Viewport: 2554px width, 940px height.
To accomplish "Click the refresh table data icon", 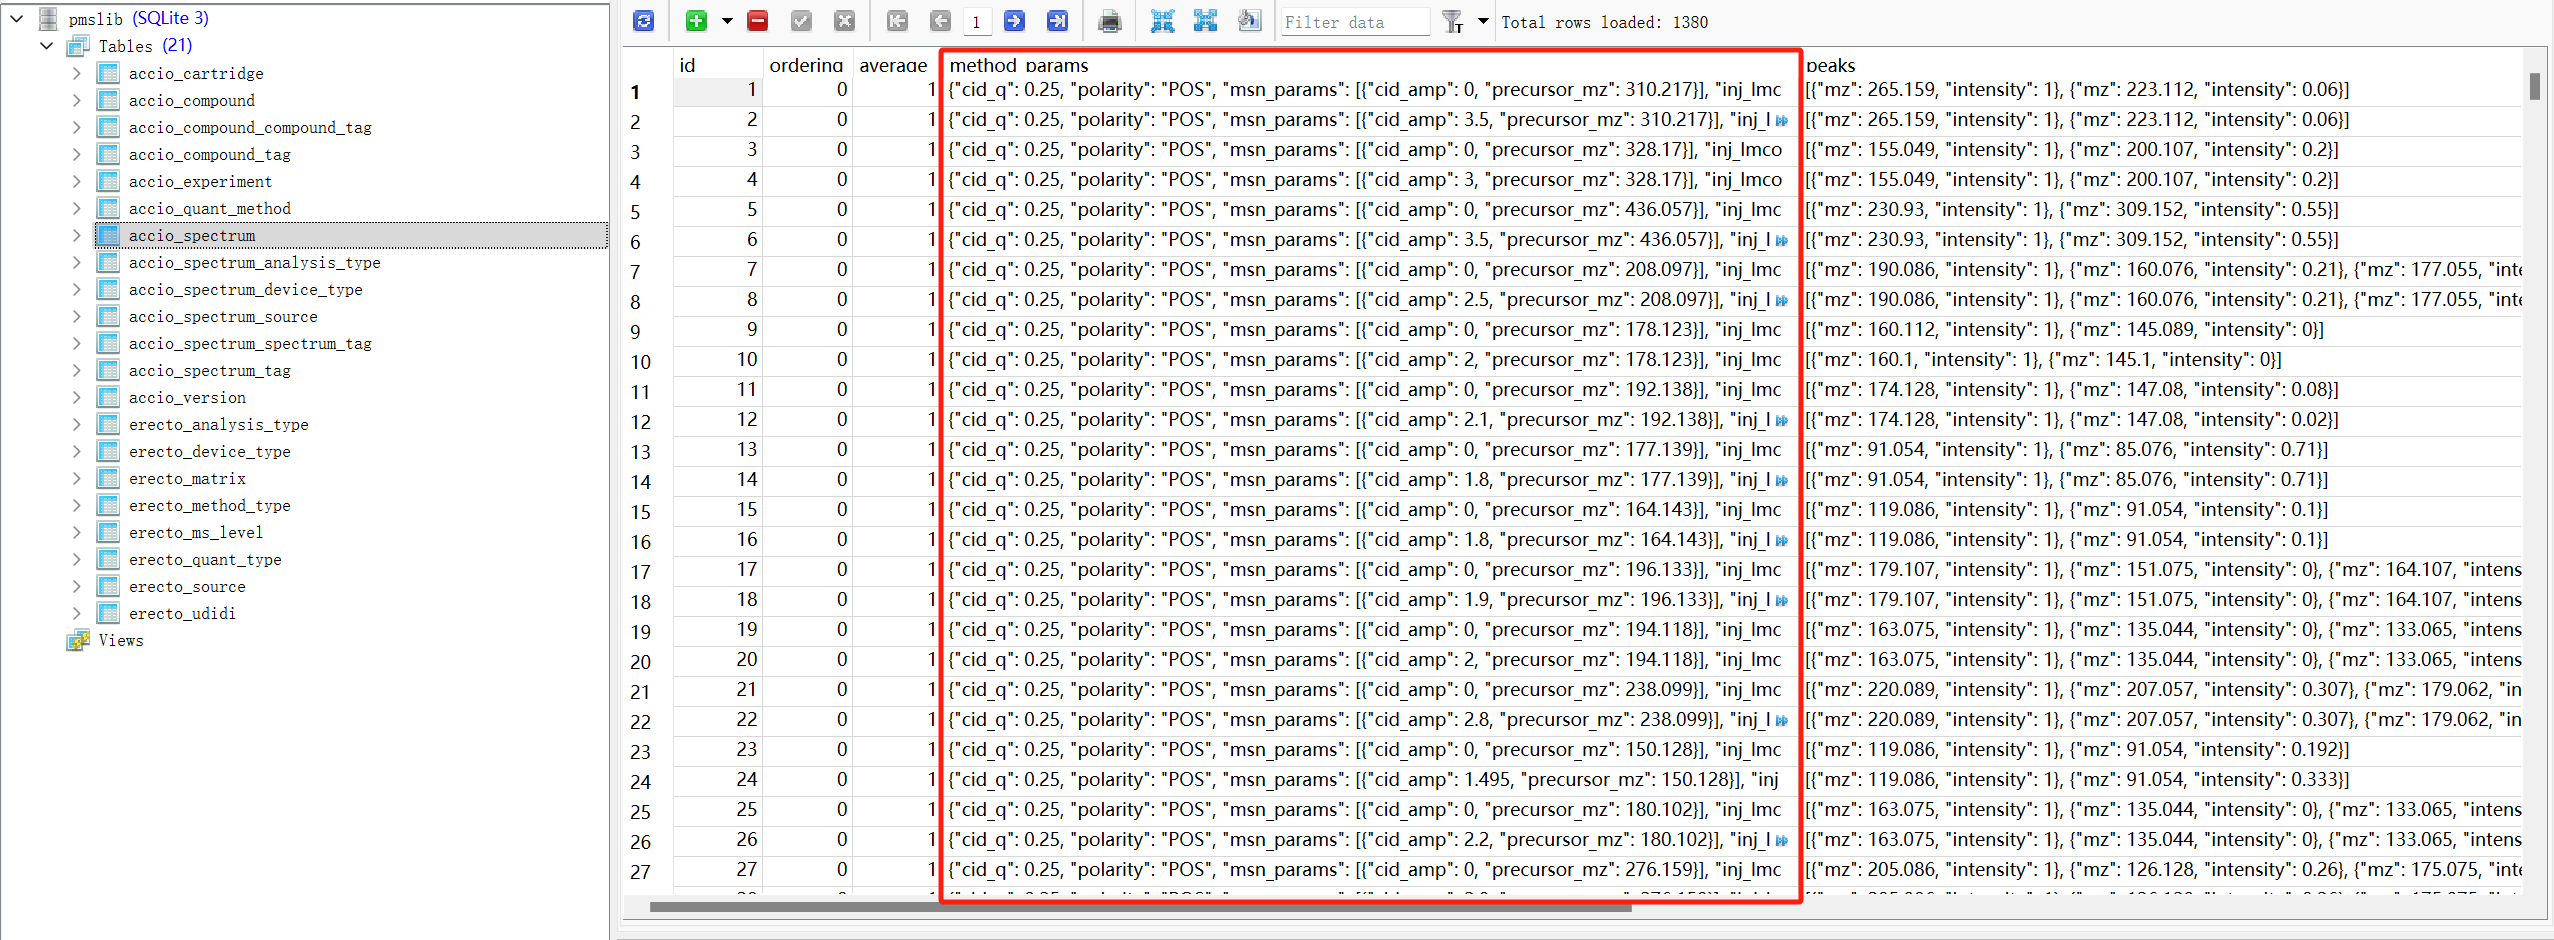I will [x=643, y=21].
